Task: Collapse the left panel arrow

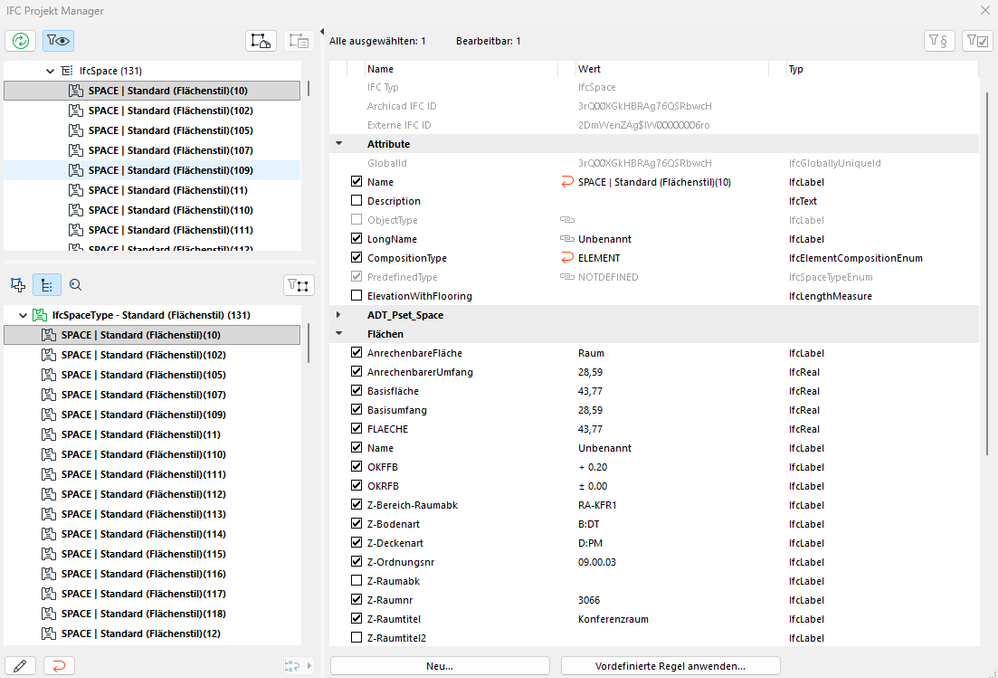Action: click(322, 31)
